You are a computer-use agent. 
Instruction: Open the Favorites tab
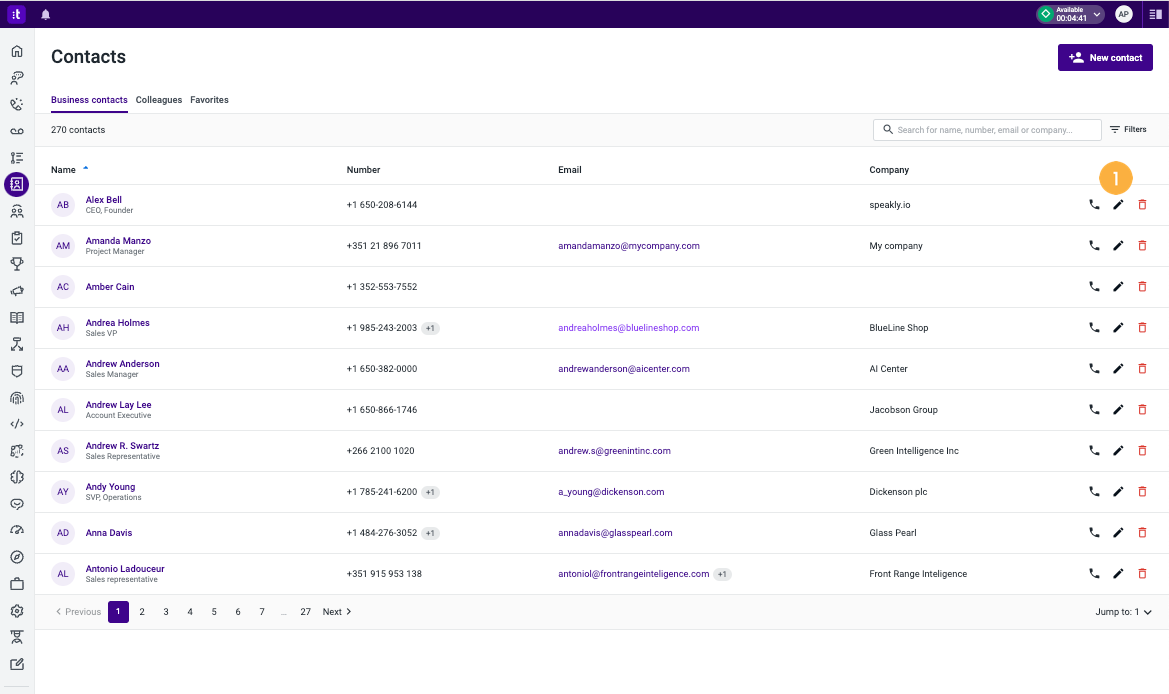(x=209, y=100)
